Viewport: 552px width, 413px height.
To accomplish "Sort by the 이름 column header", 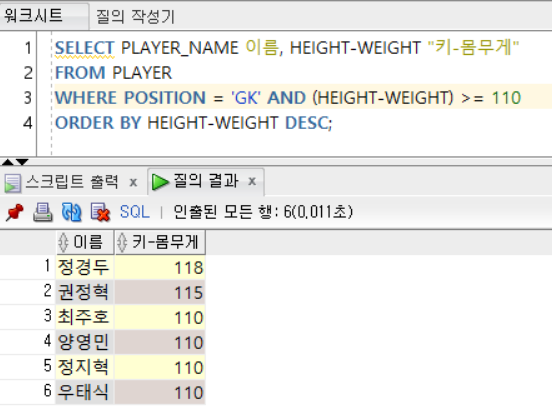I will coord(85,242).
